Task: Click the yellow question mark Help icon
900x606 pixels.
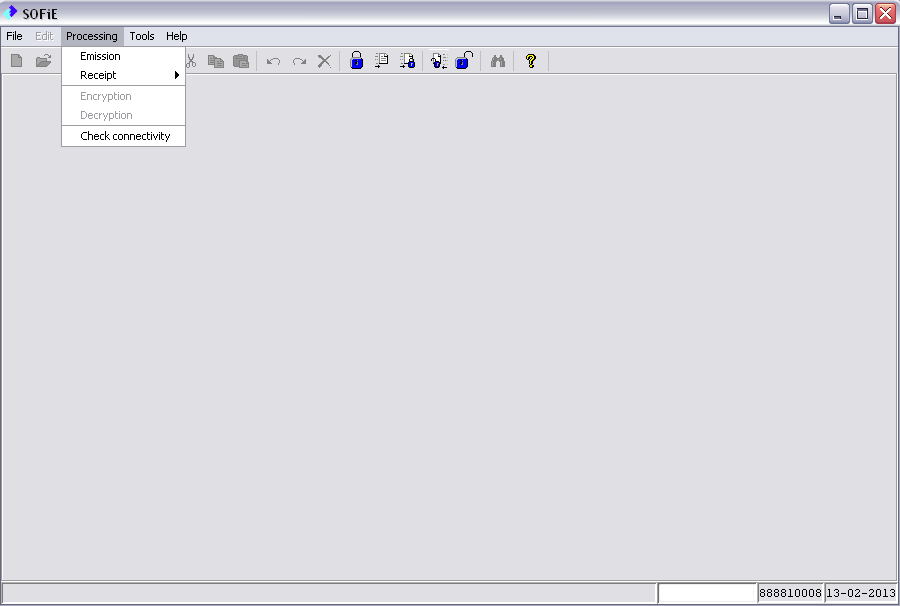Action: click(531, 61)
